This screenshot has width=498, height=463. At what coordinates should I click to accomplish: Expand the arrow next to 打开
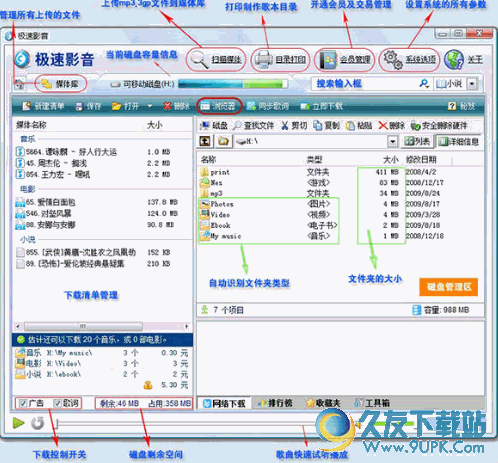150,106
